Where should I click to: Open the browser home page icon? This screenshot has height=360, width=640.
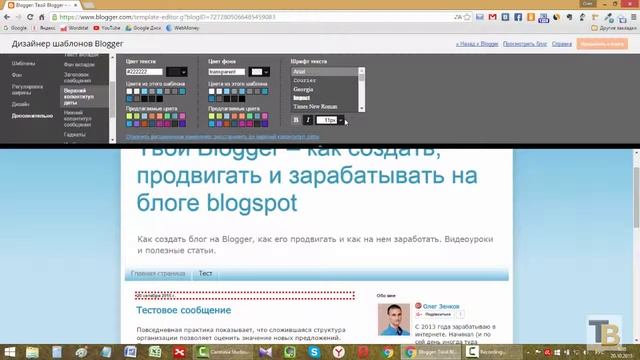coord(42,17)
